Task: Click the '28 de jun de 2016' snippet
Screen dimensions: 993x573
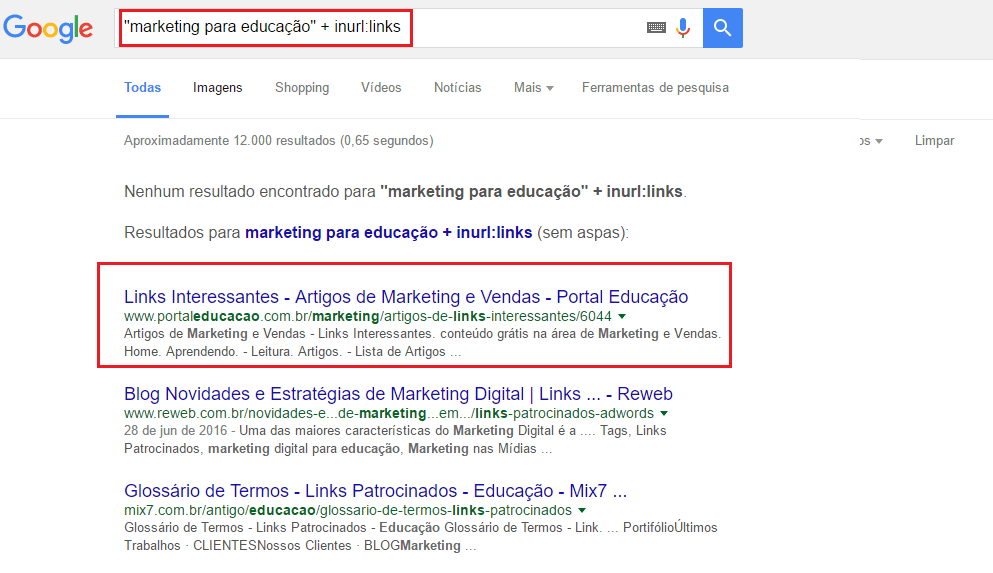Action: pyautogui.click(x=395, y=439)
